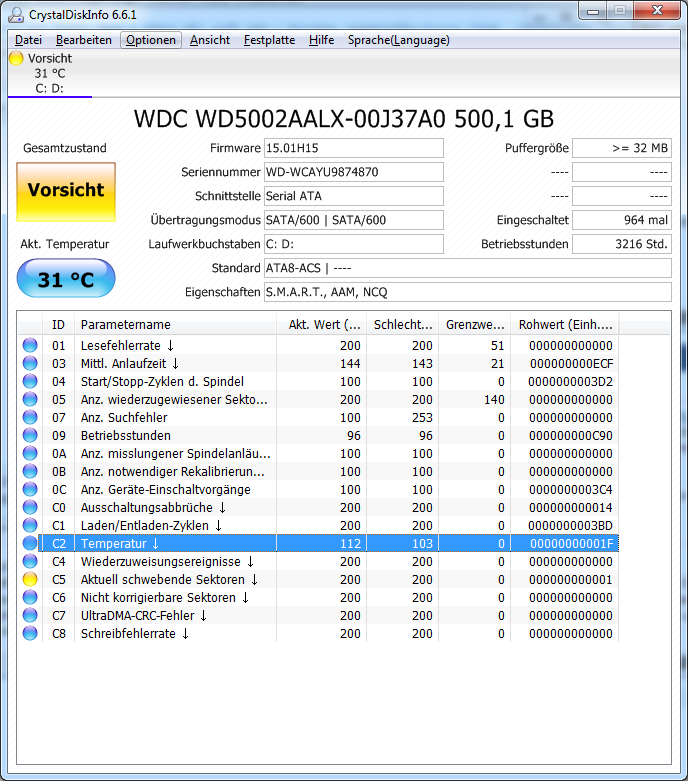This screenshot has height=781, width=688.
Task: Click the Parametername column header
Action: coord(175,325)
